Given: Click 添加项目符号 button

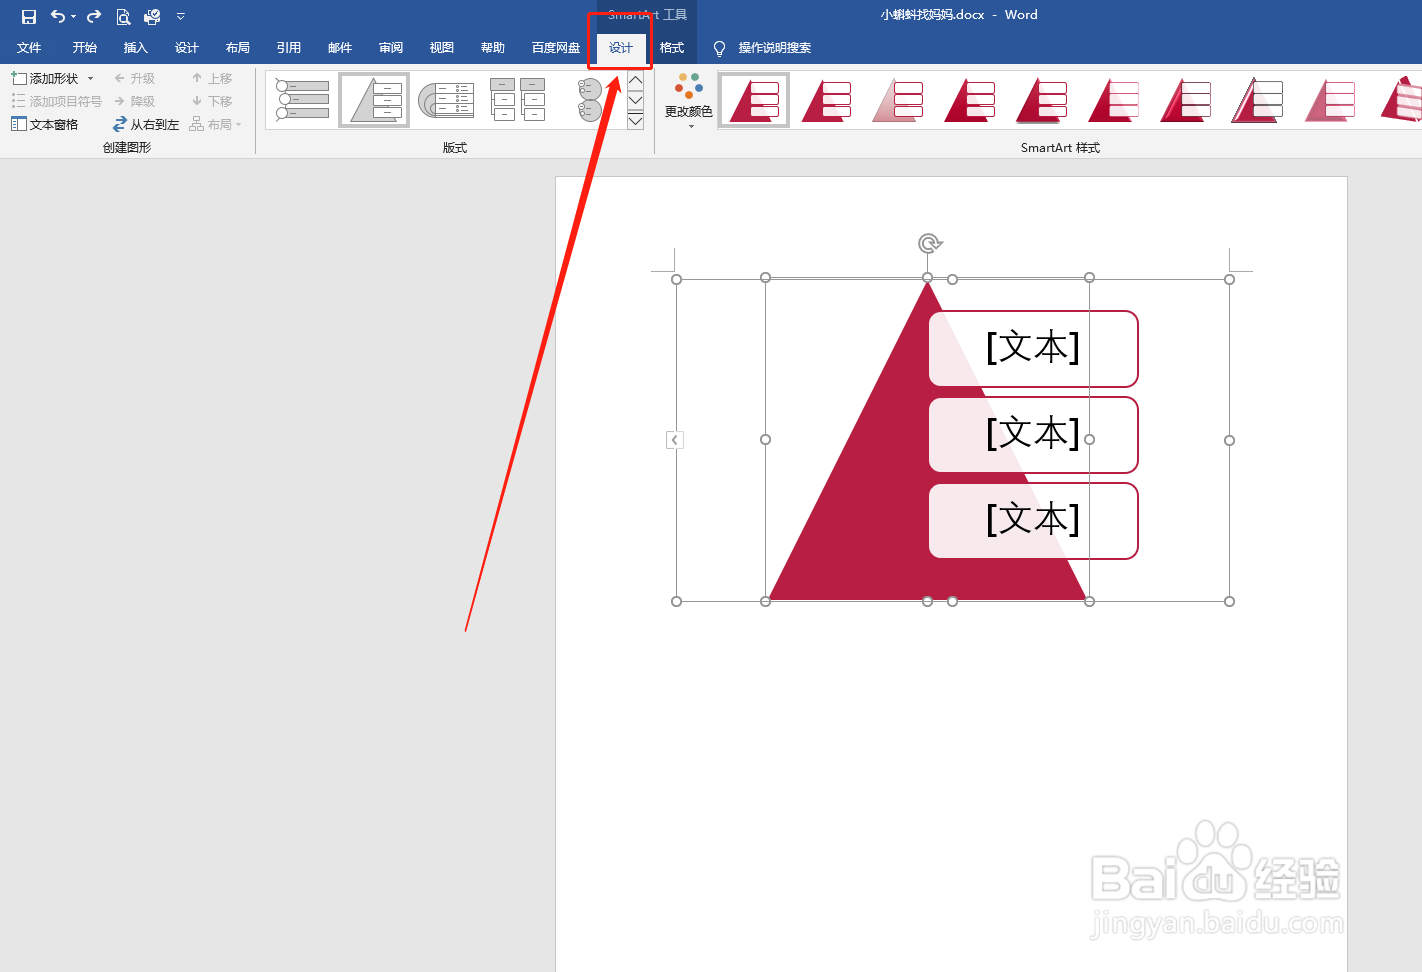Looking at the screenshot, I should pyautogui.click(x=56, y=101).
